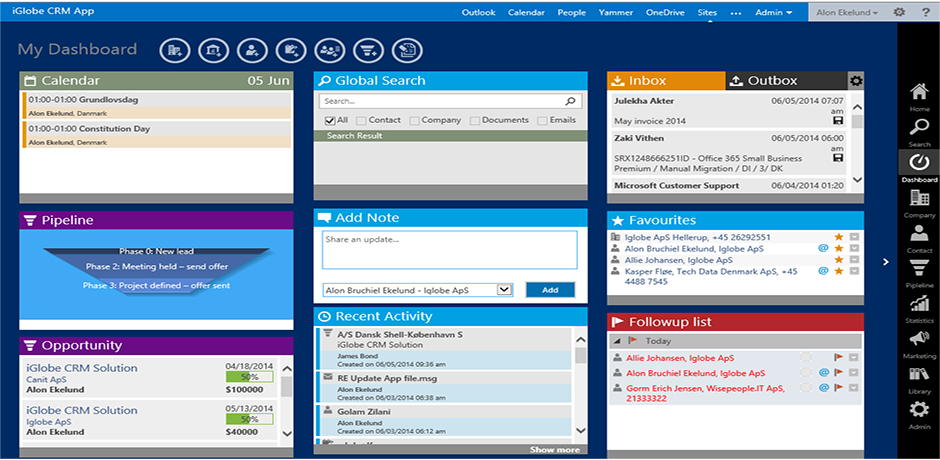Click the 50% progress bar dated 04/18/2014

(249, 377)
